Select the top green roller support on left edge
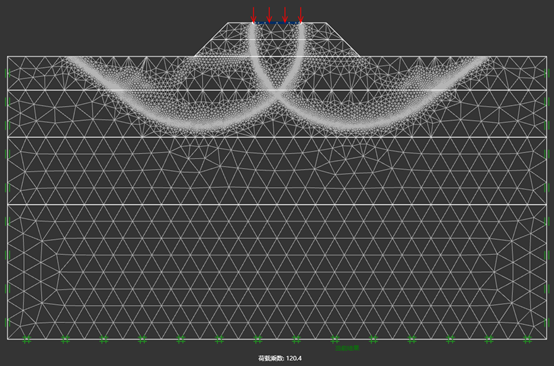 7,73
